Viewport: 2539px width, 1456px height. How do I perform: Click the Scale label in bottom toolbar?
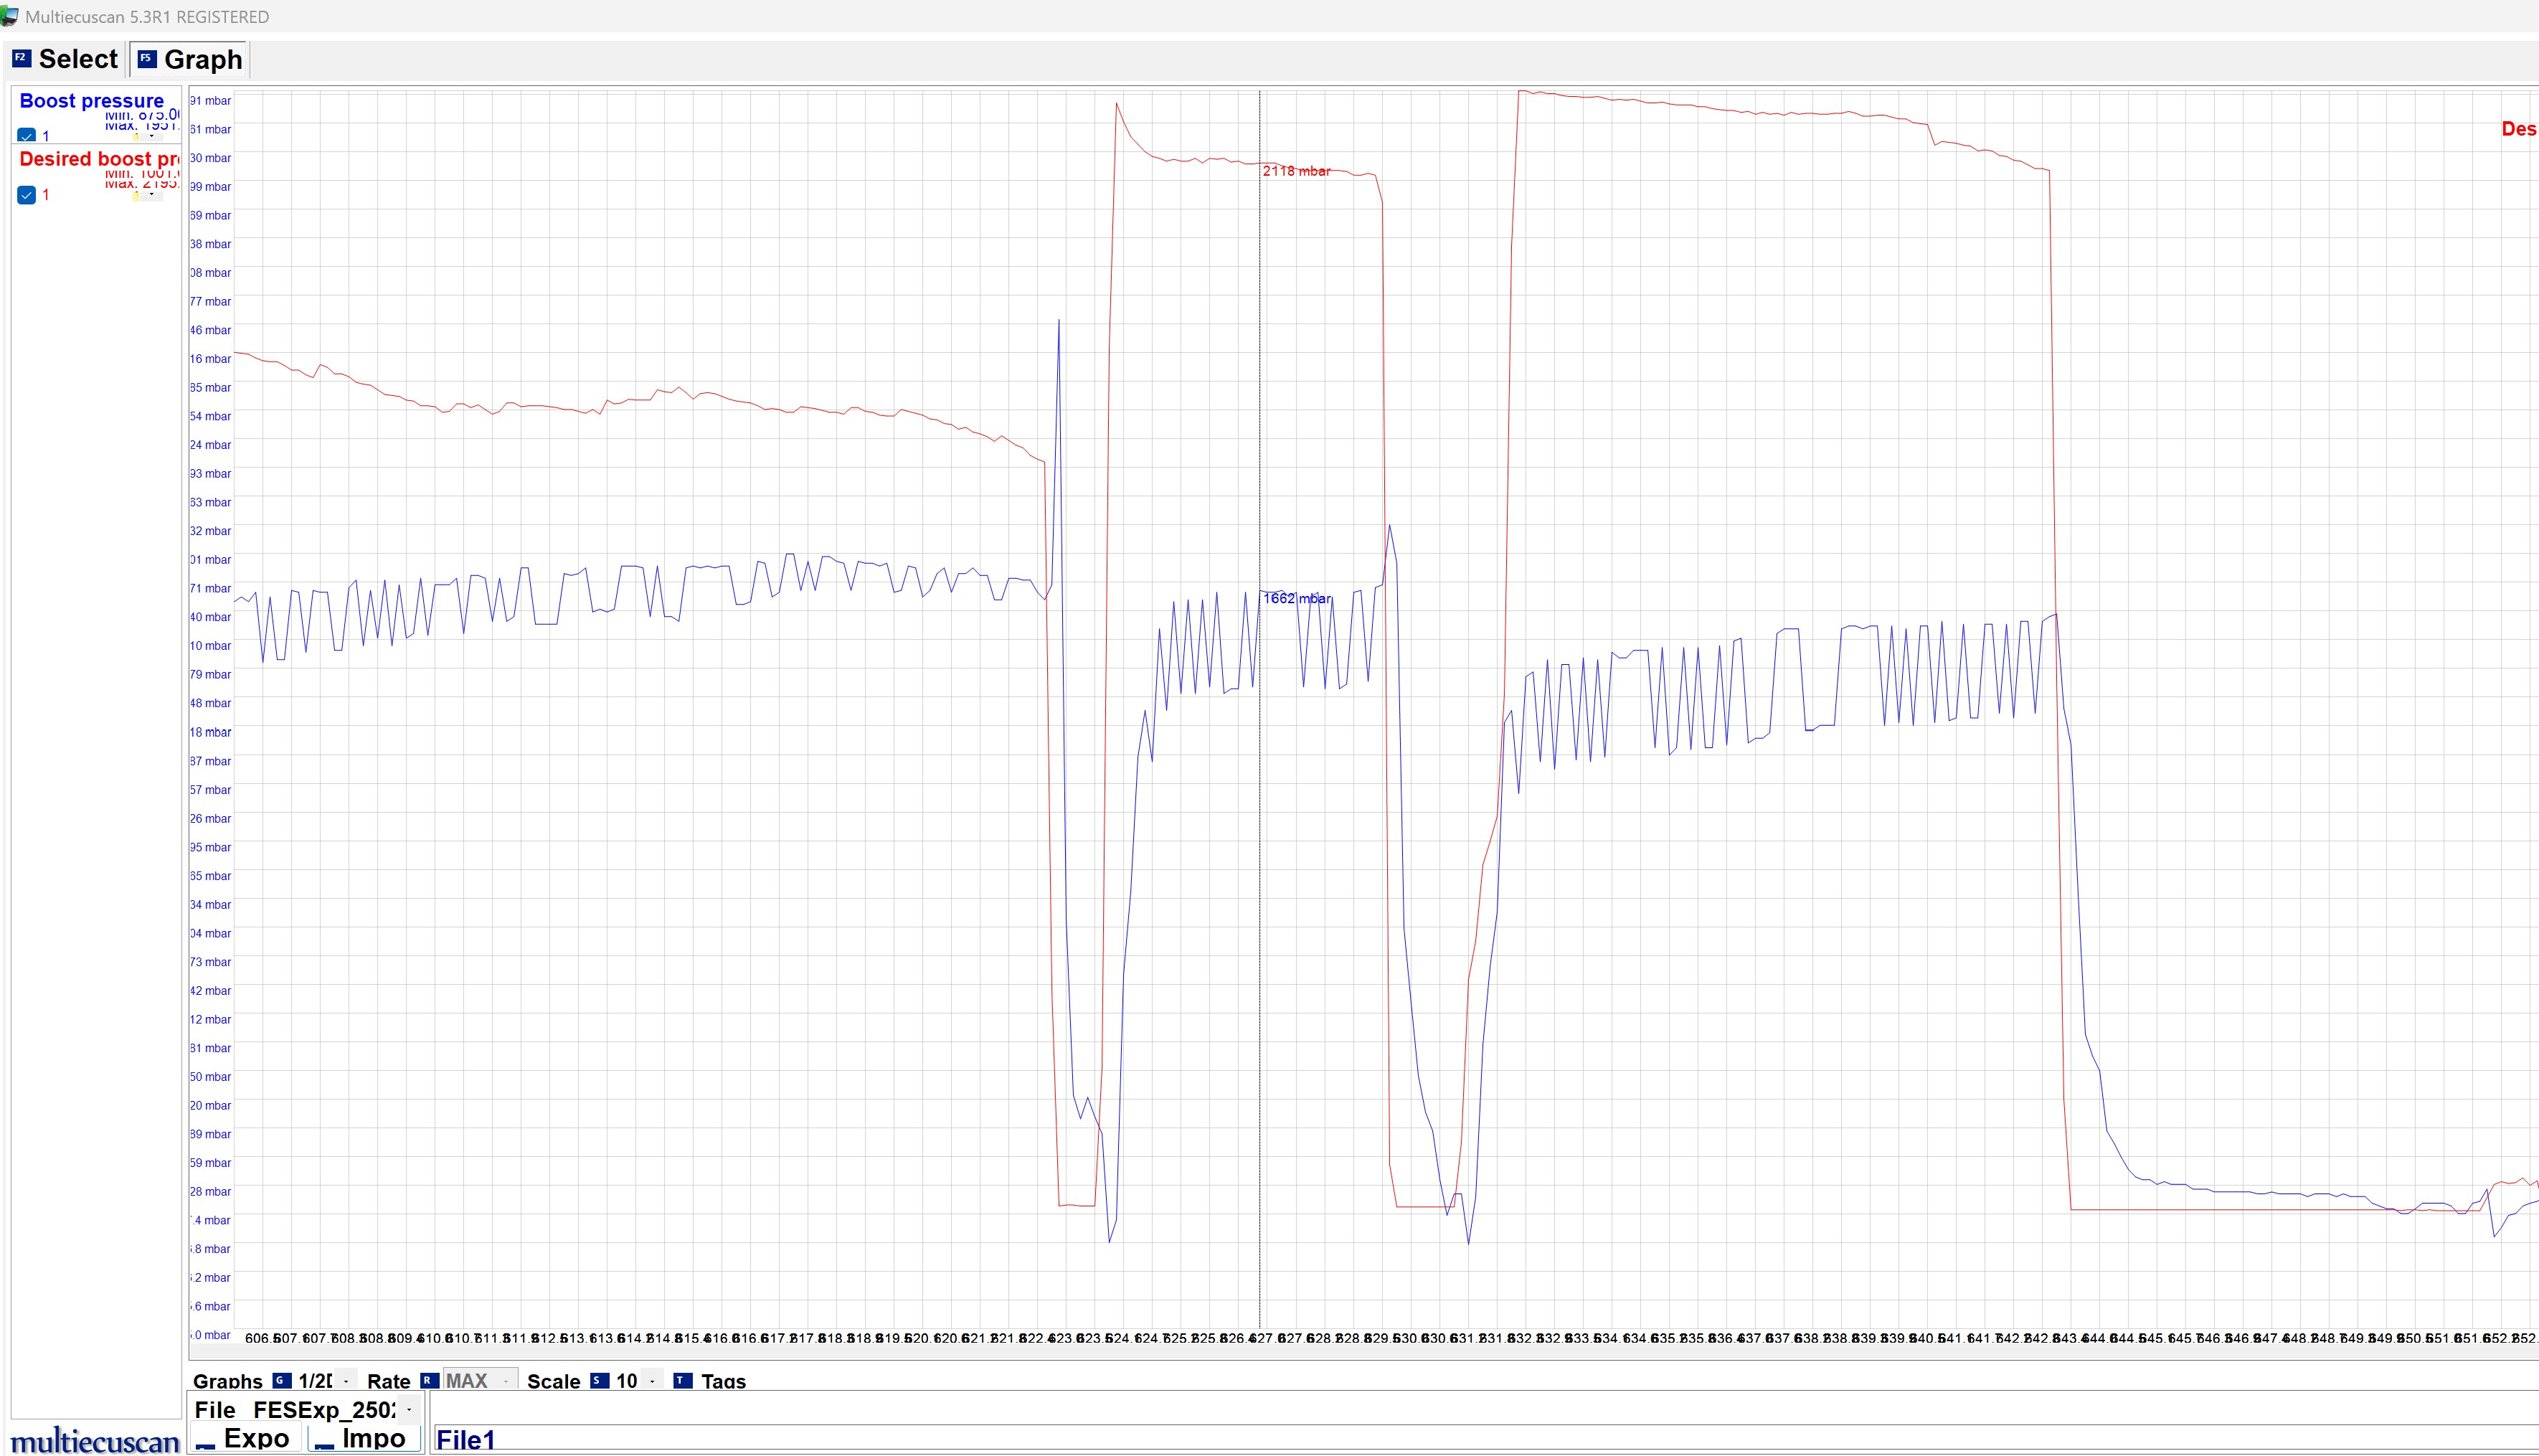pyautogui.click(x=553, y=1381)
